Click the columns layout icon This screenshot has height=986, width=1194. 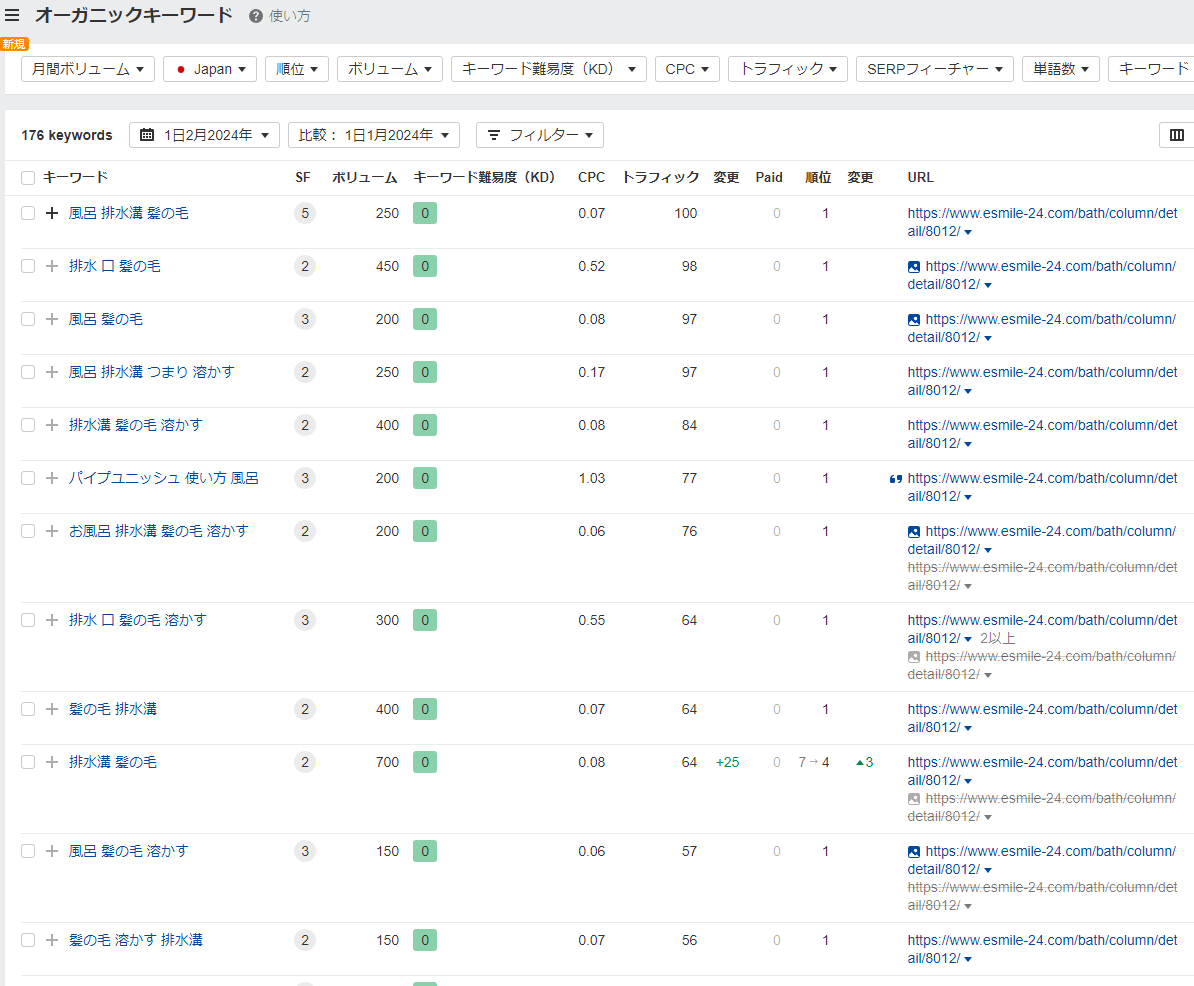pos(1177,135)
